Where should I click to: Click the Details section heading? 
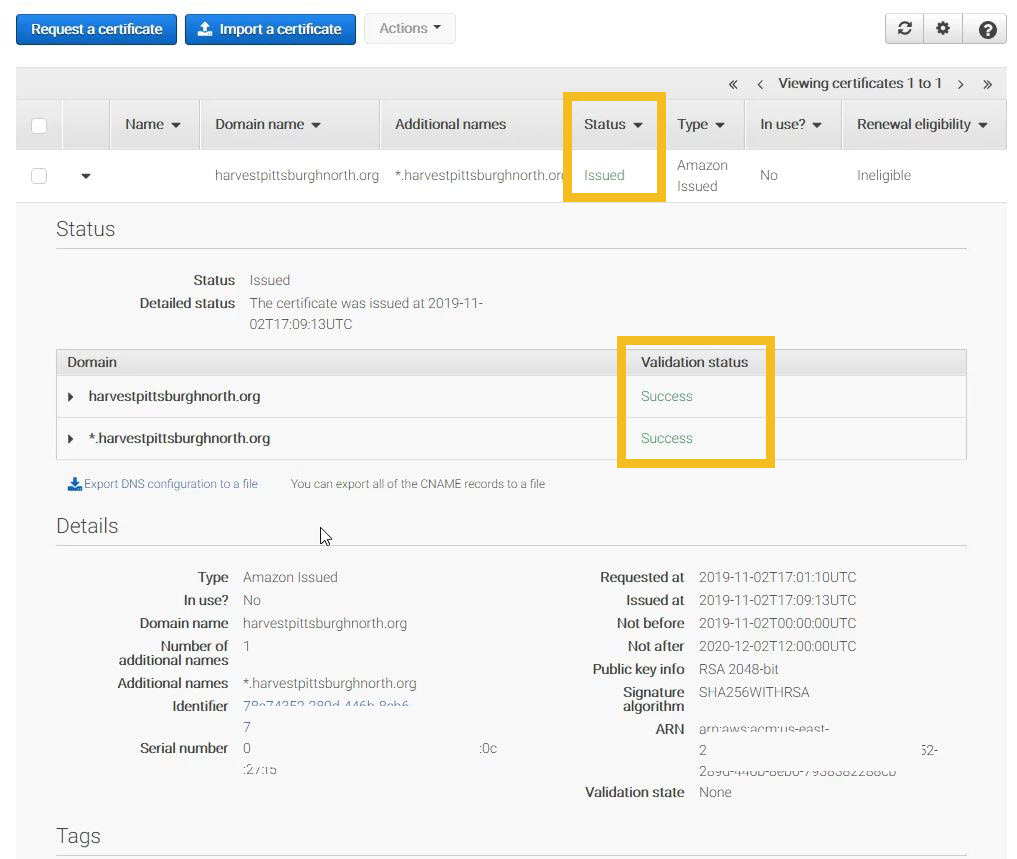[87, 526]
